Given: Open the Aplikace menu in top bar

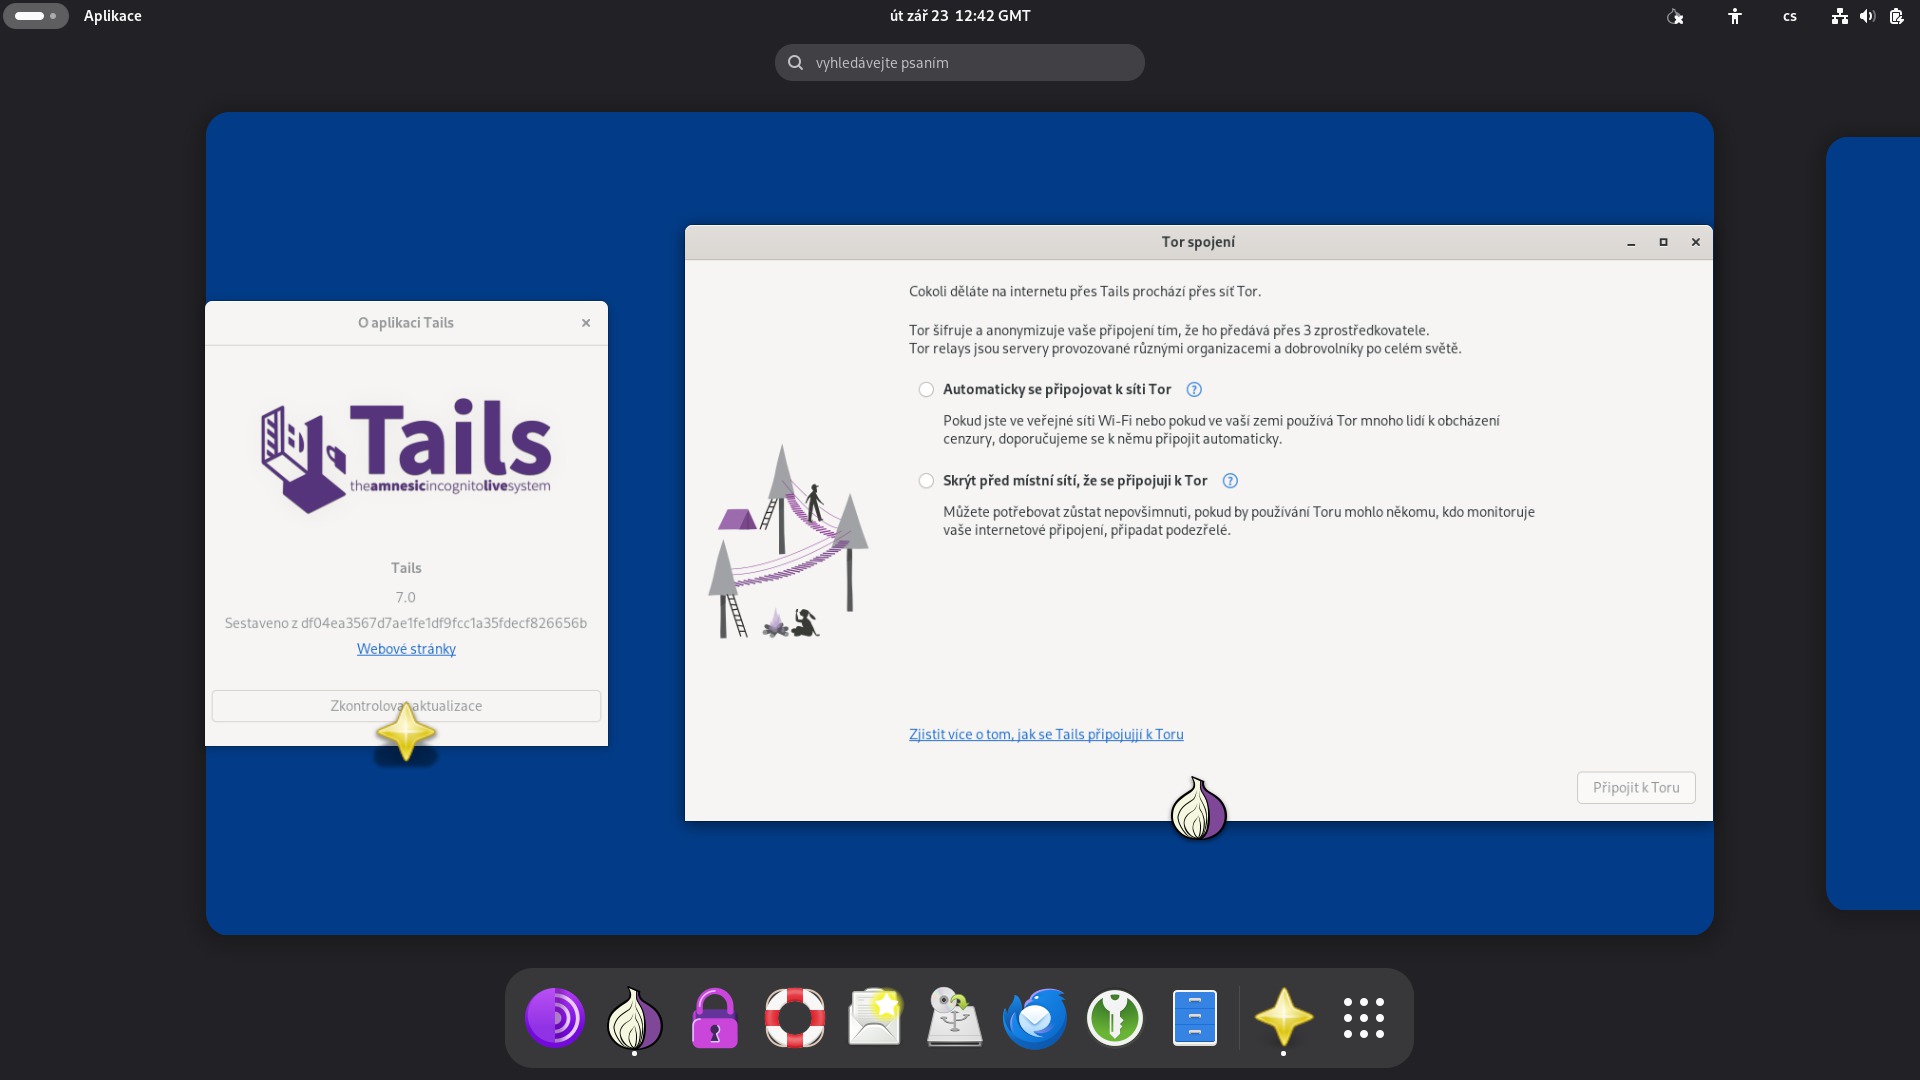Looking at the screenshot, I should 112,16.
